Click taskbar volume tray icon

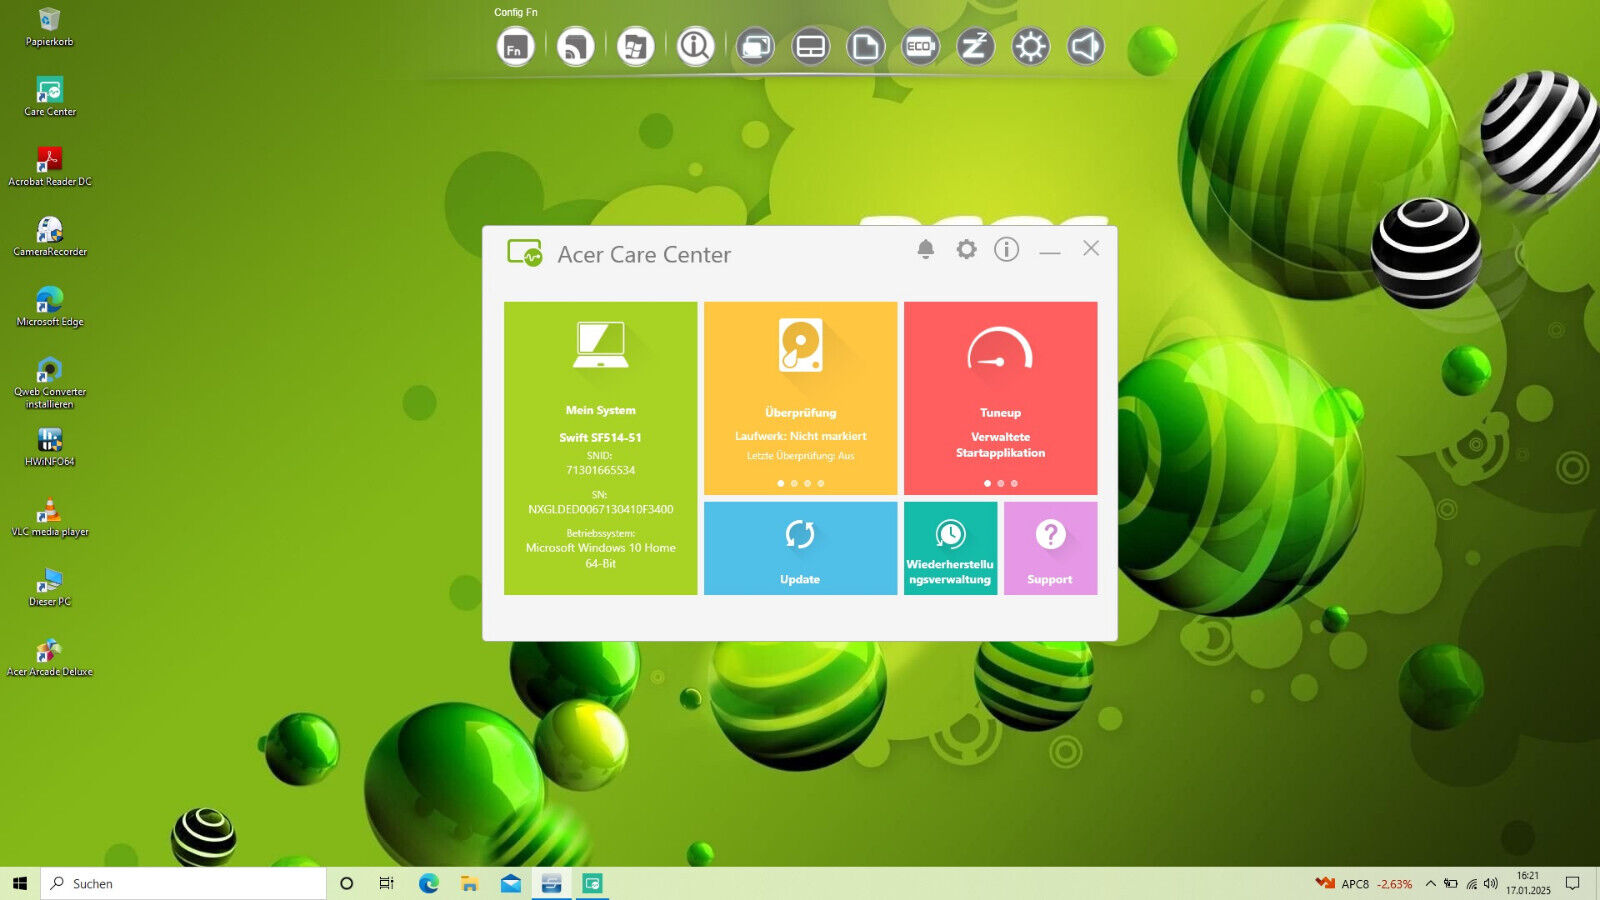tap(1491, 884)
